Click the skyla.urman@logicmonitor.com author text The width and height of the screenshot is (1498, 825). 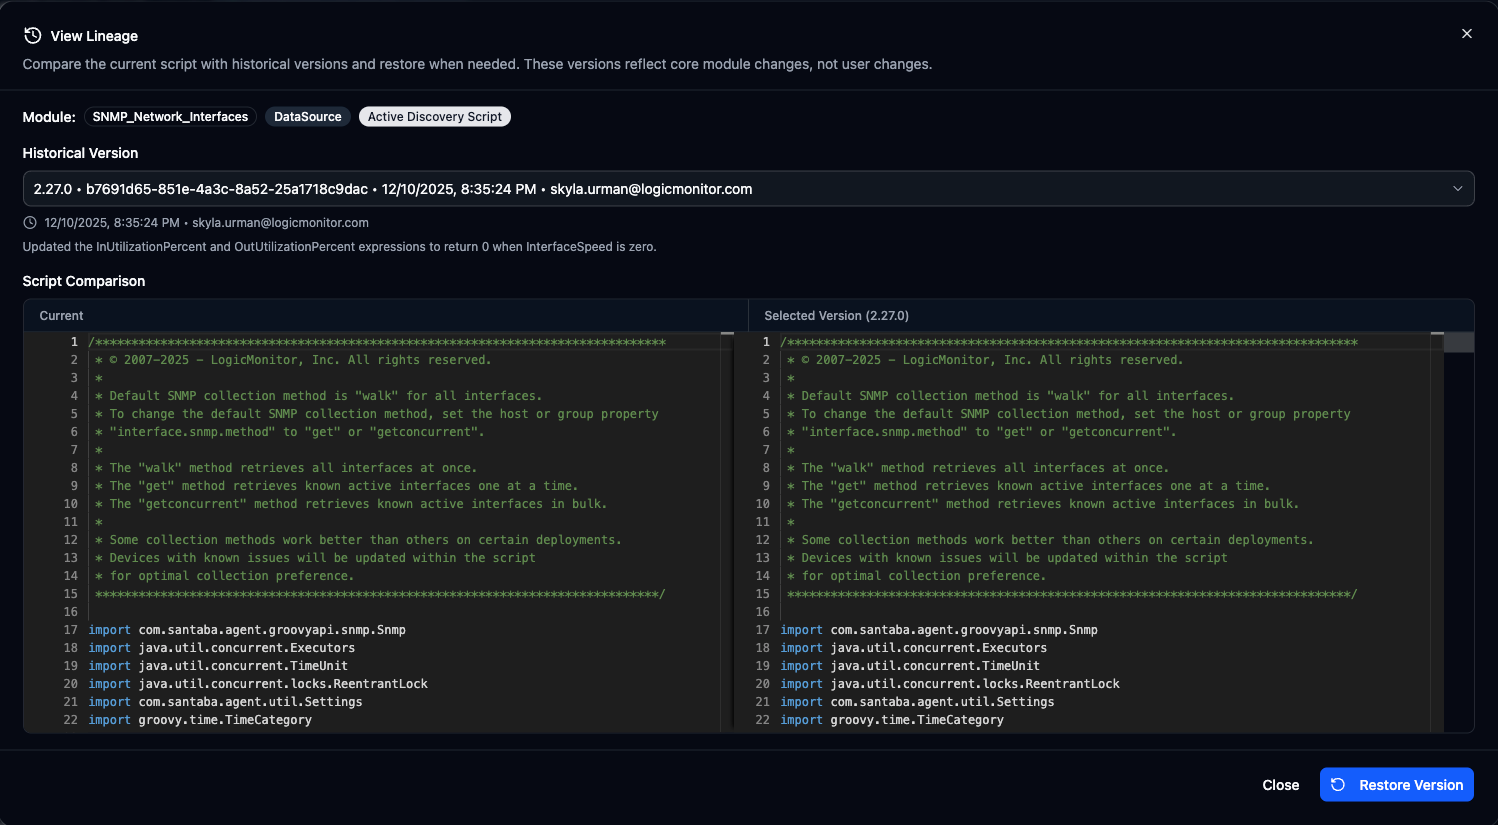pos(281,222)
